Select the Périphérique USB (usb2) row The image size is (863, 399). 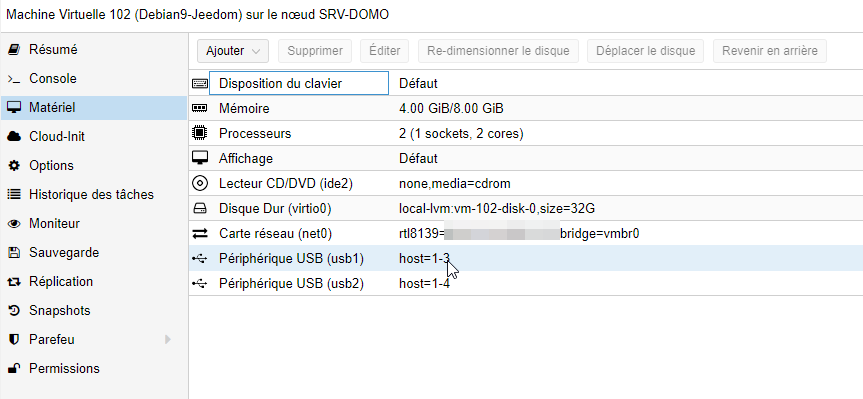[526, 283]
